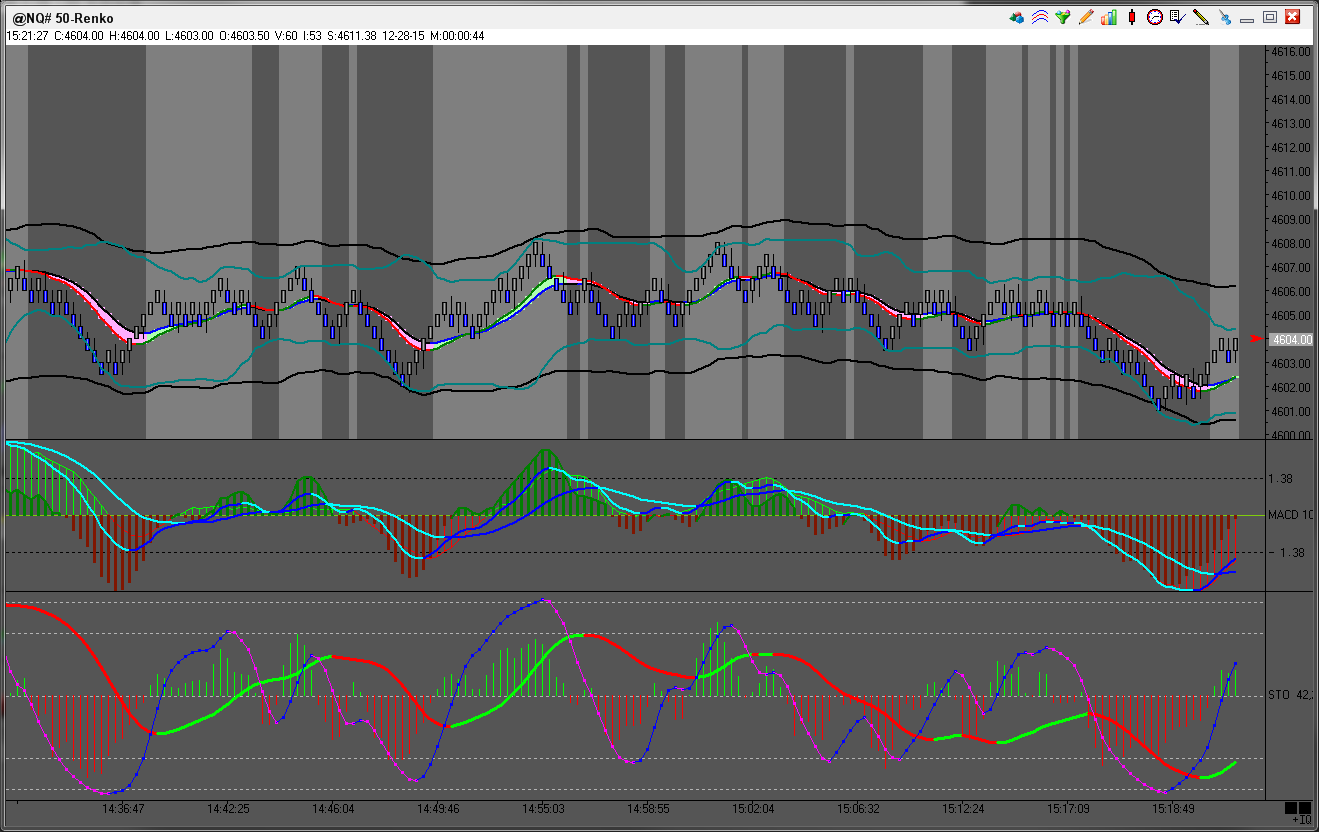Viewport: 1319px width, 832px height.
Task: Click the L:4603.00 low value
Action: pos(187,36)
